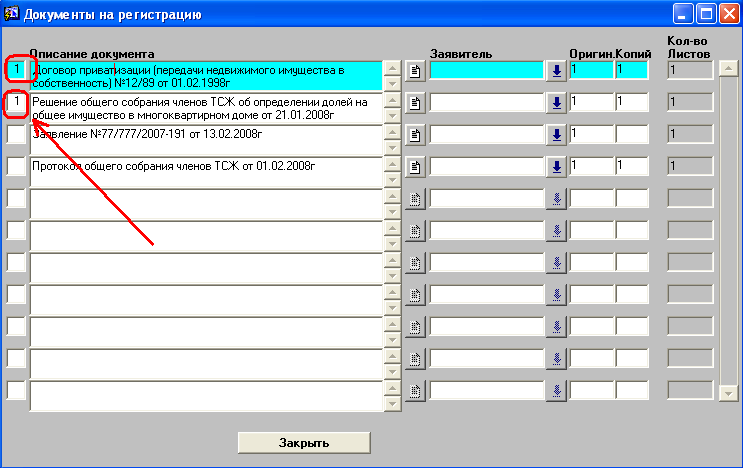Minimize the Документы на регистрацию window
This screenshot has height=468, width=743.
point(683,14)
